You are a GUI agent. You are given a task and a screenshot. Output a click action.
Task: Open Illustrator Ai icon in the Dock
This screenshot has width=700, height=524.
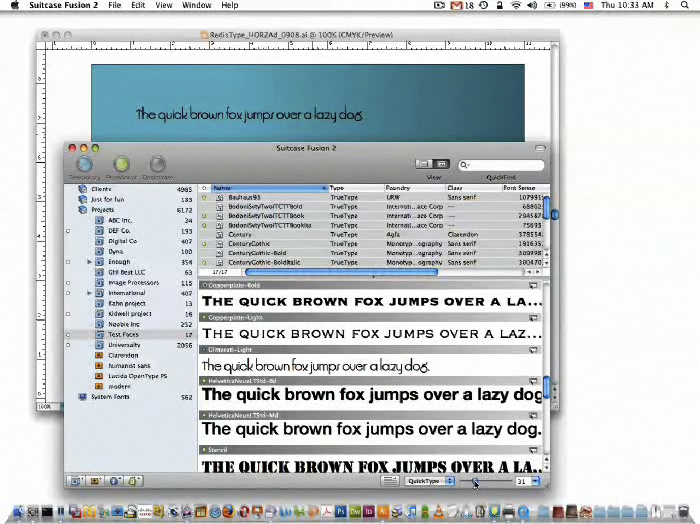[383, 512]
